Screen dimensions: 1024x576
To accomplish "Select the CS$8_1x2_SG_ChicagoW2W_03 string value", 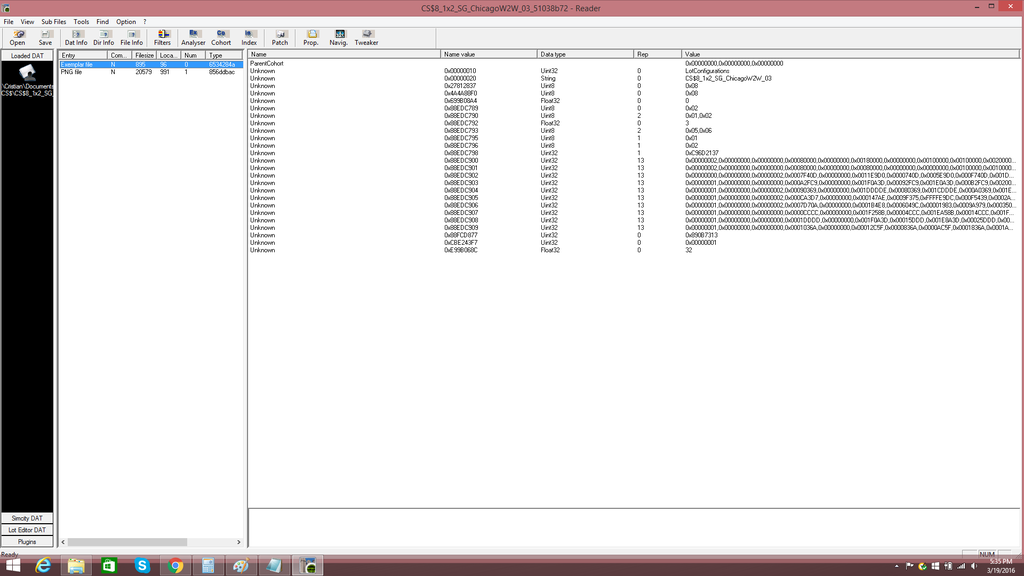I will click(728, 78).
